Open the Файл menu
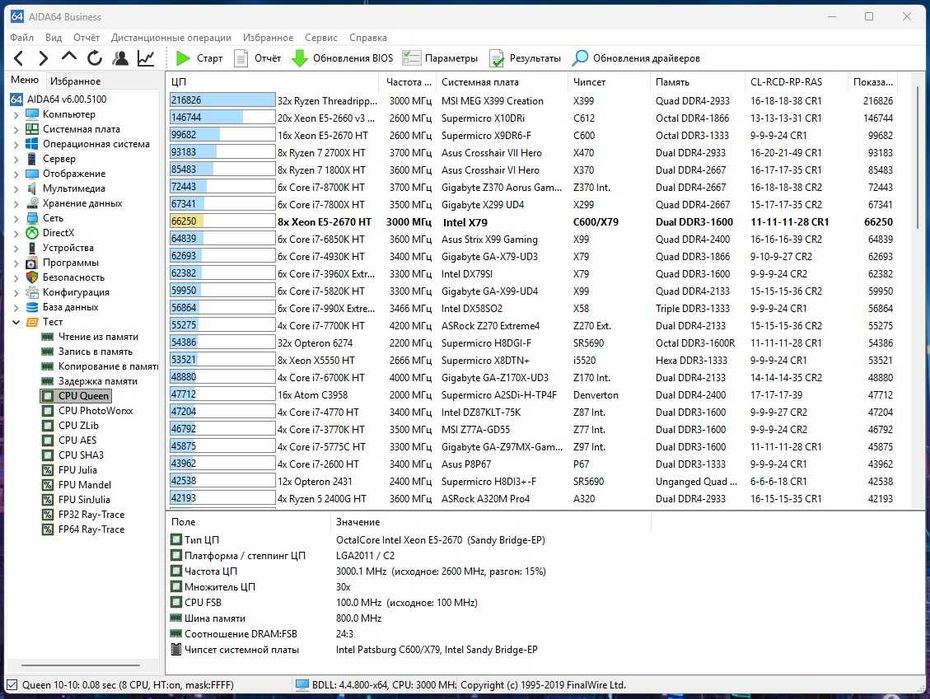Screen dimensions: 930x699 point(22,37)
